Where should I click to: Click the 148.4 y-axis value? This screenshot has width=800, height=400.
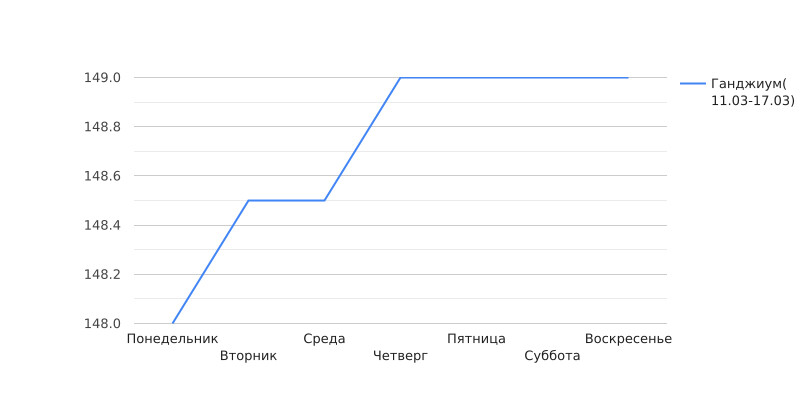coord(102,225)
